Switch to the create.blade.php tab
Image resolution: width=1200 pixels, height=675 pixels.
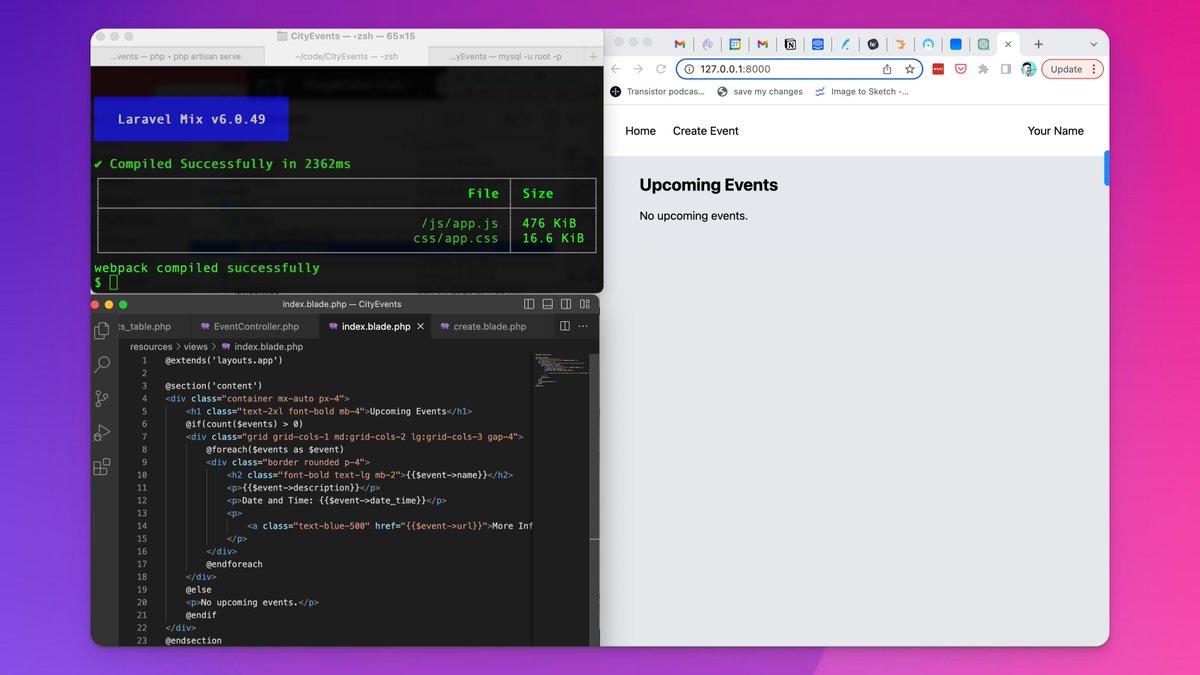pyautogui.click(x=489, y=326)
